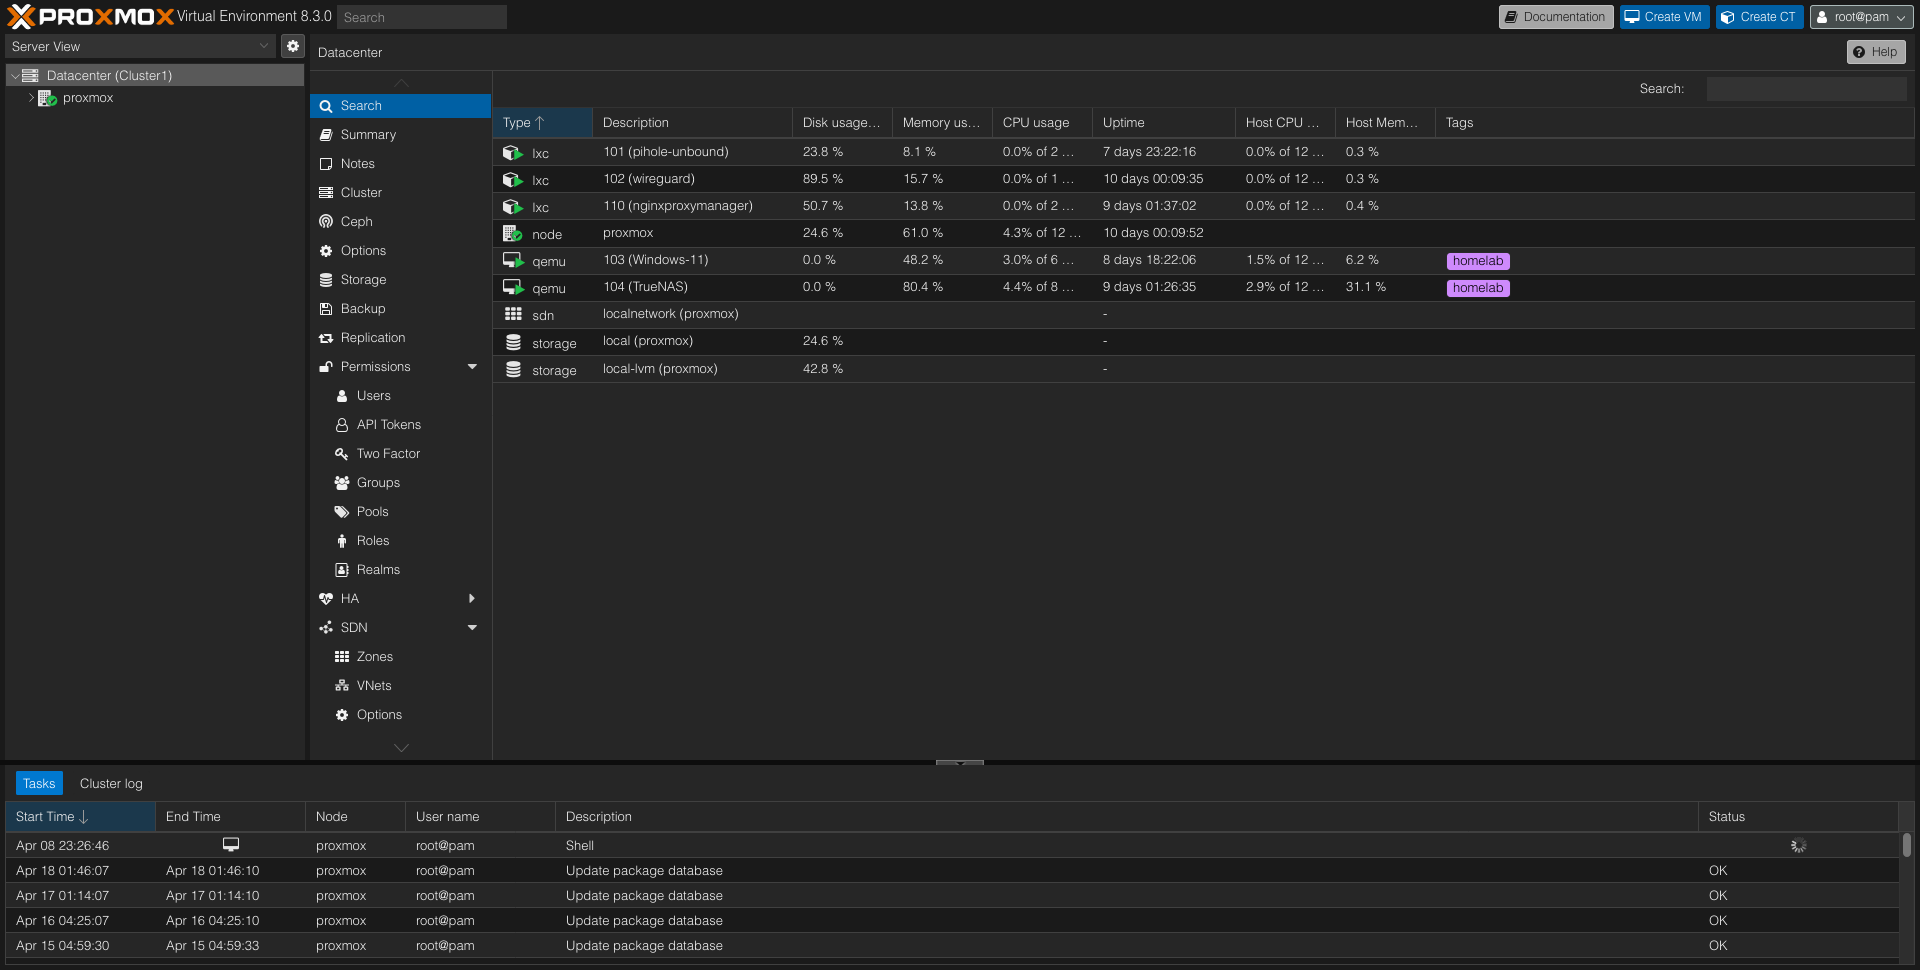This screenshot has height=970, width=1920.
Task: Open the Replication section
Action: [400, 337]
